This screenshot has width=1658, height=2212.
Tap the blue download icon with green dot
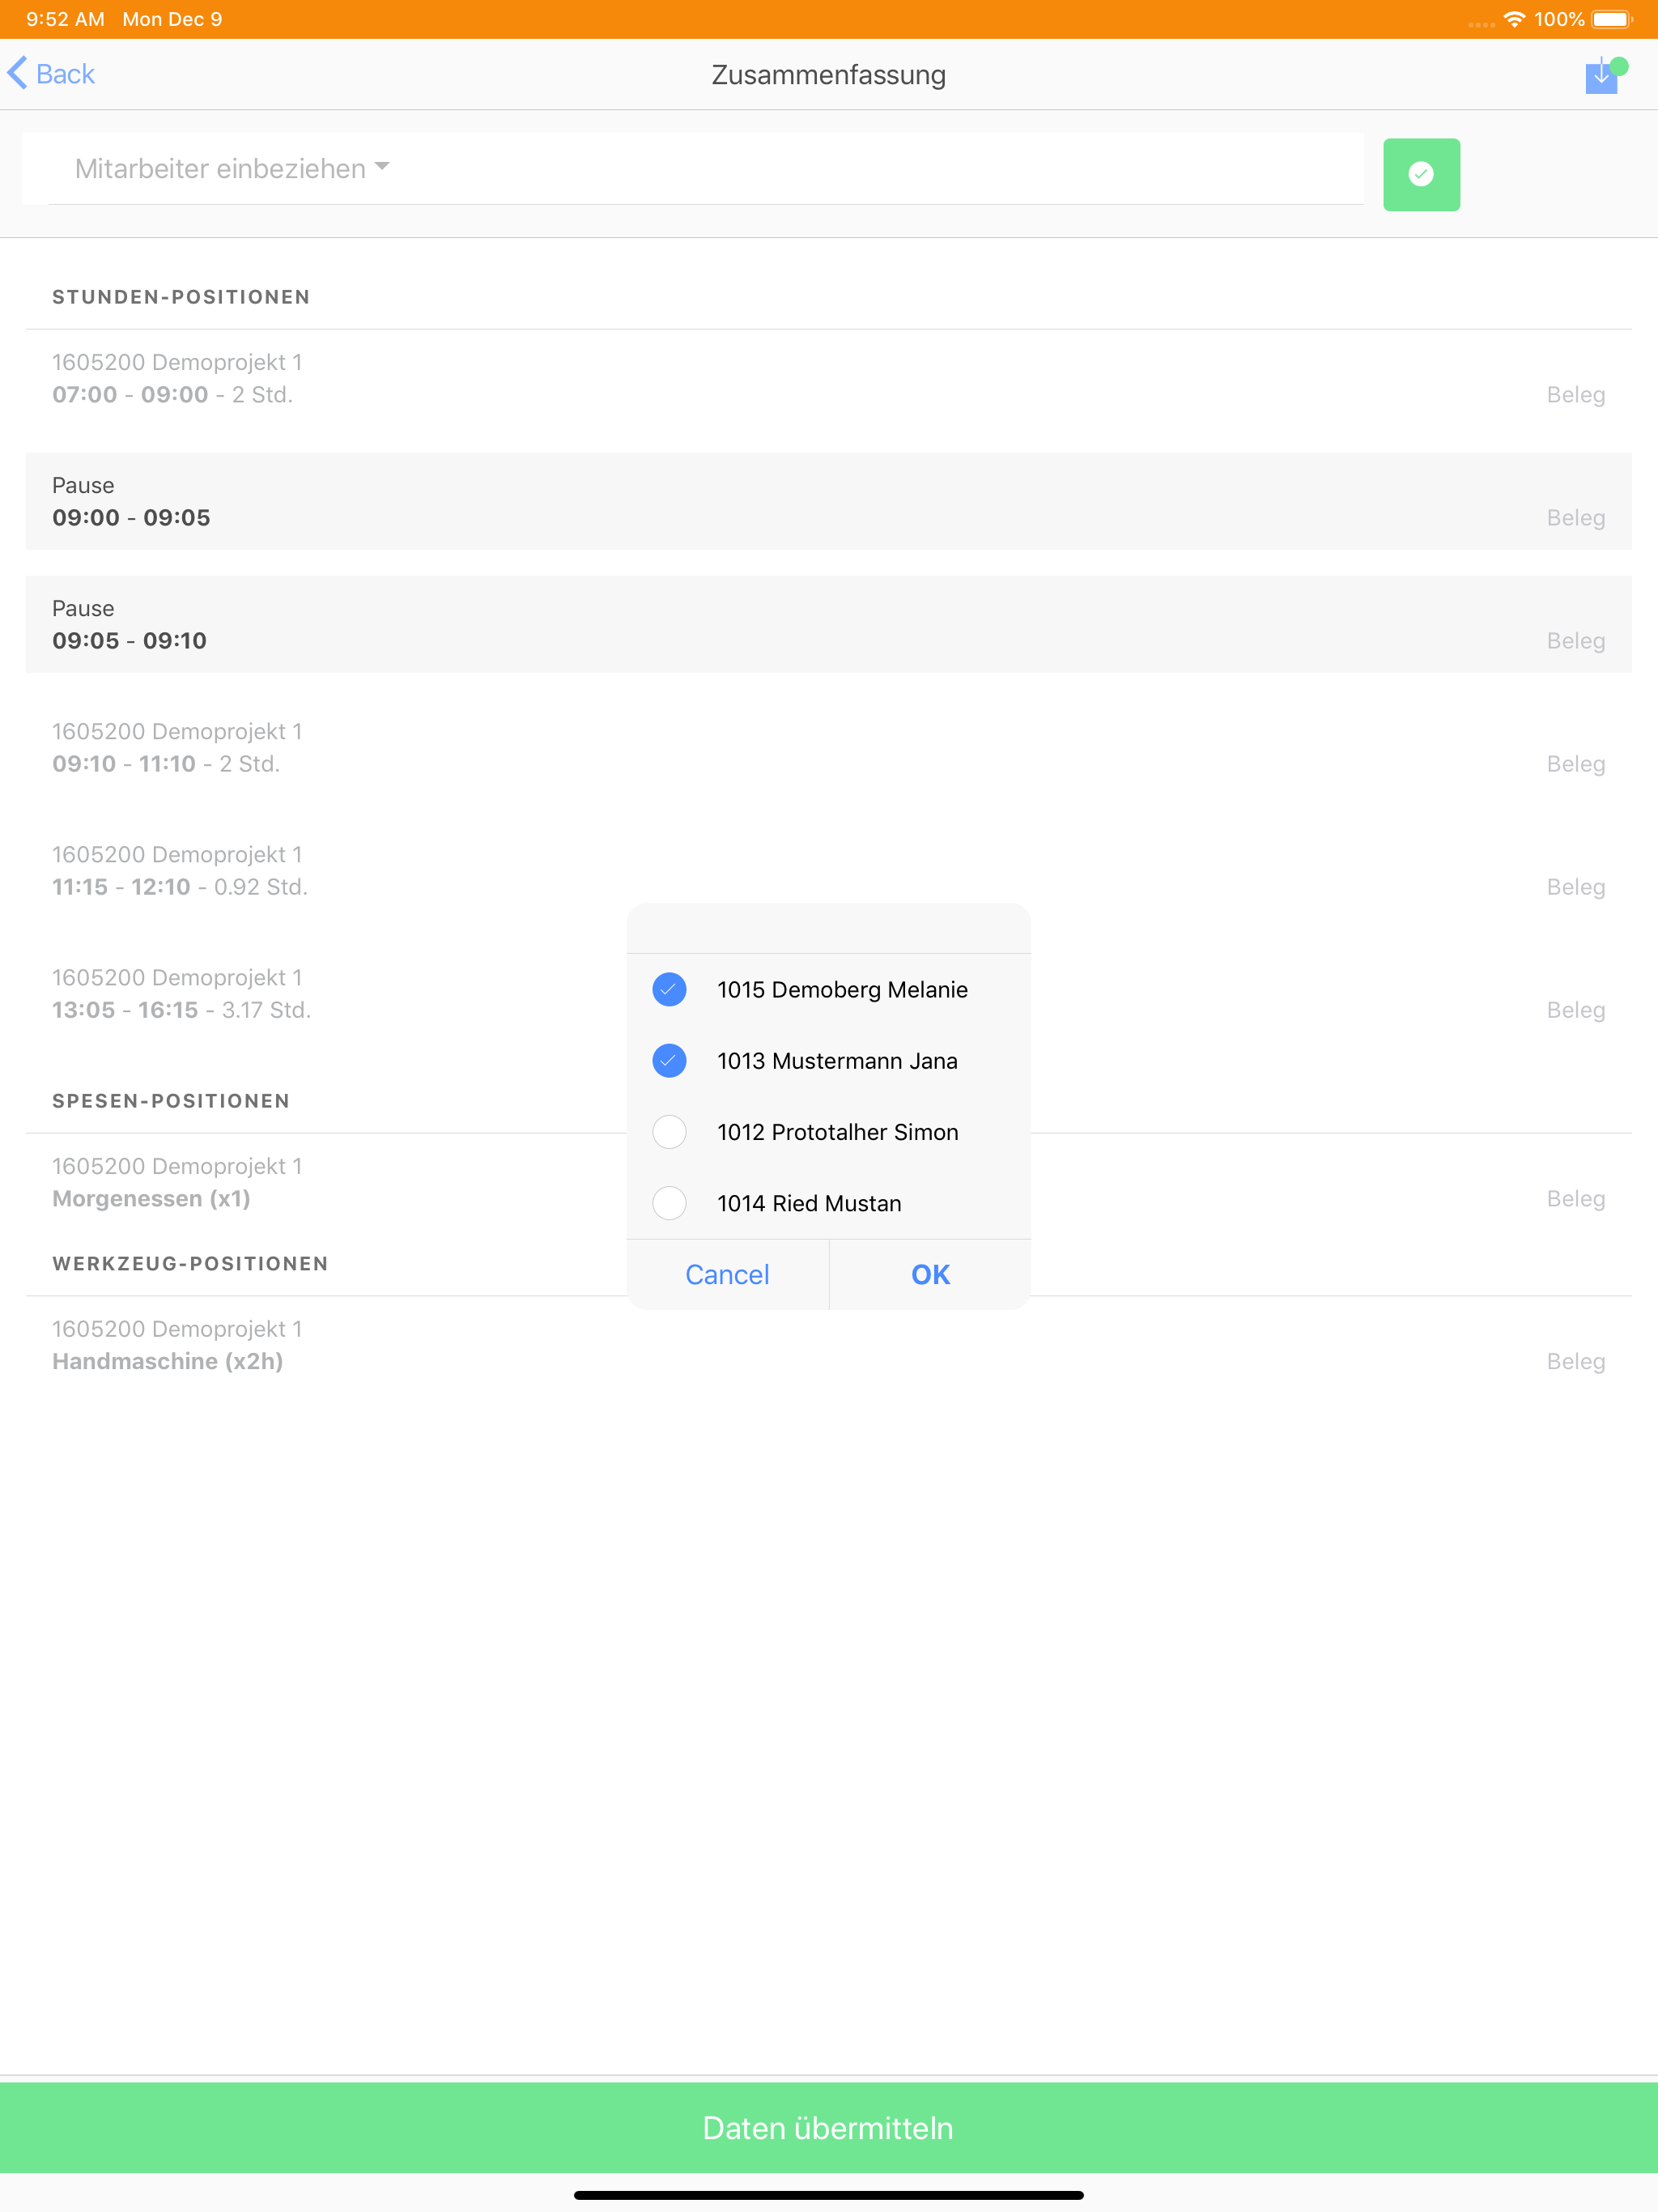[1606, 75]
